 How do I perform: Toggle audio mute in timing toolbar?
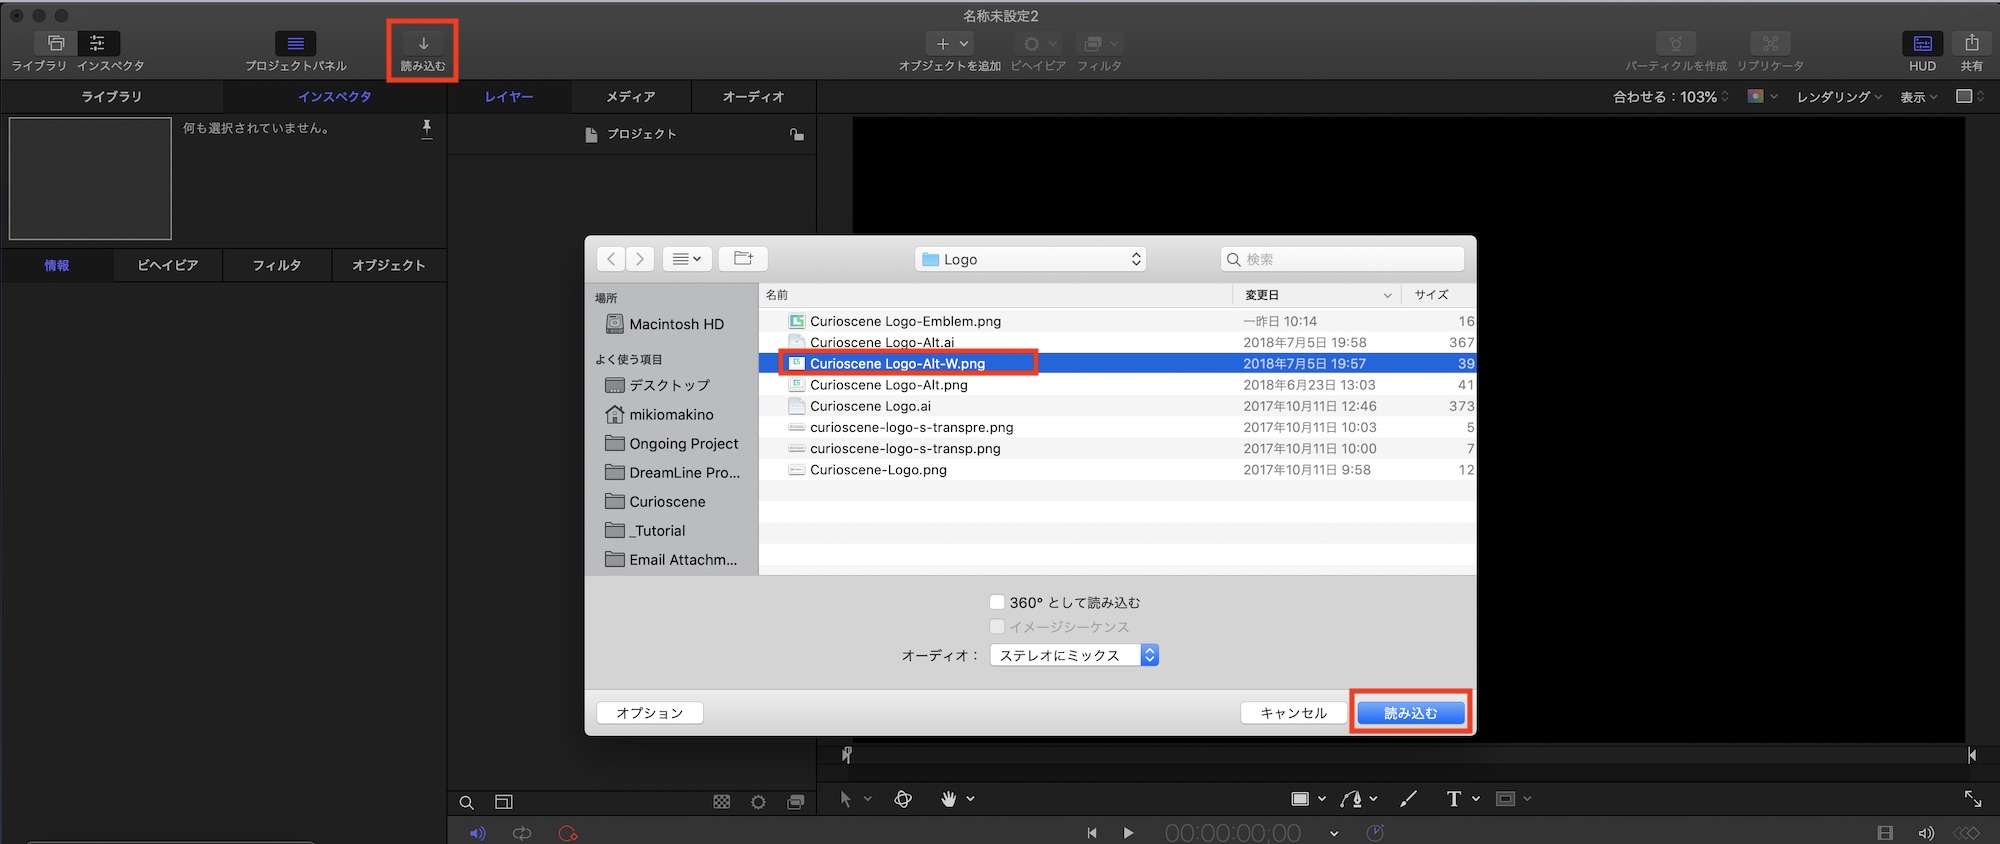477,833
